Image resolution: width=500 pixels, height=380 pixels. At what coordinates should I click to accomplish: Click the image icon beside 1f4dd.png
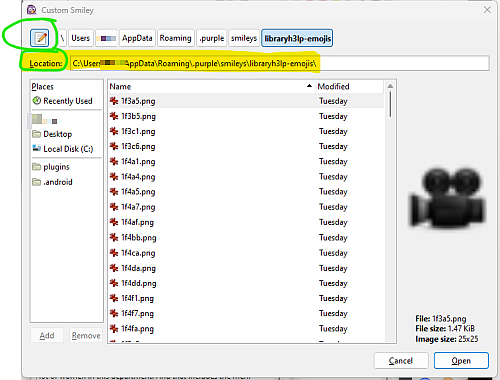114,283
